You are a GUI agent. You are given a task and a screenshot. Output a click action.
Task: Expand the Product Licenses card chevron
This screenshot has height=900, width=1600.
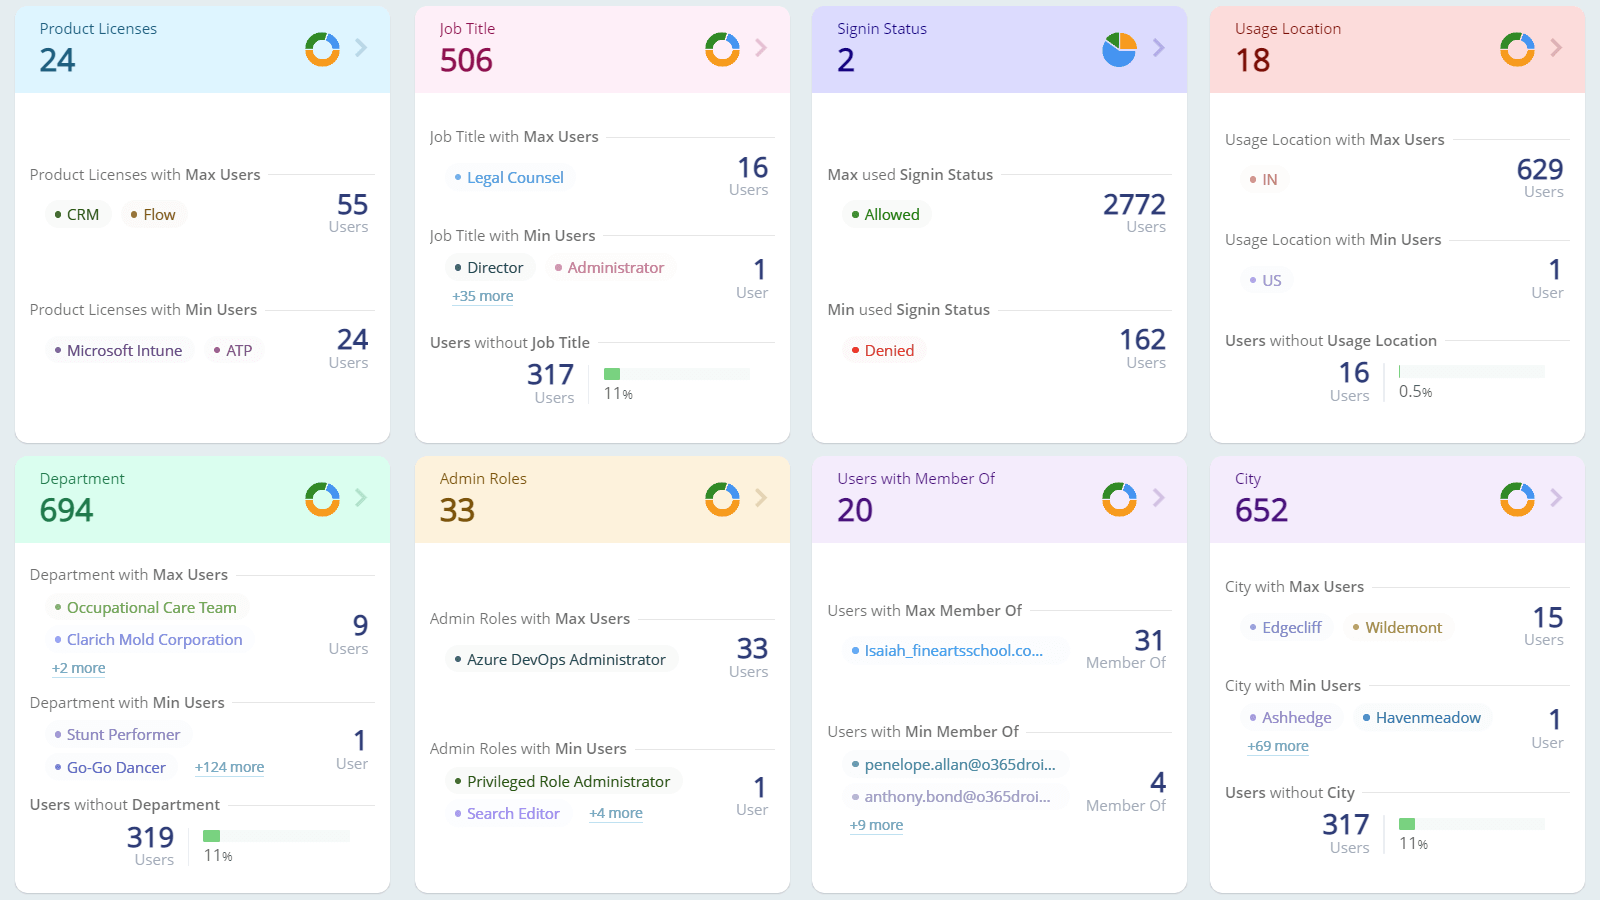[362, 48]
